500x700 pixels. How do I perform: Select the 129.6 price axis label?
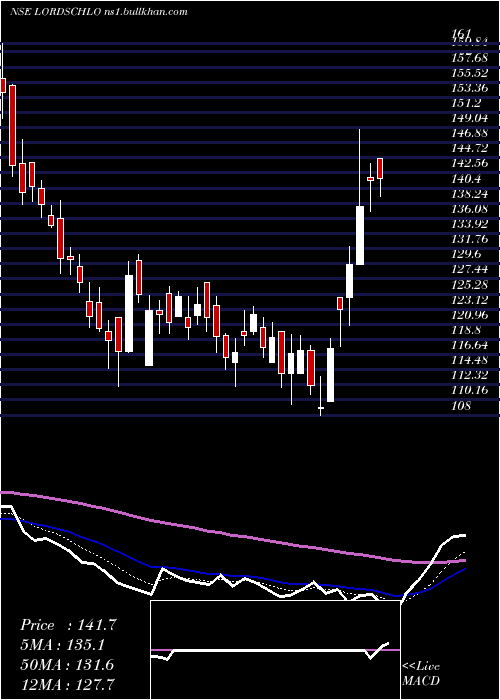click(x=467, y=254)
